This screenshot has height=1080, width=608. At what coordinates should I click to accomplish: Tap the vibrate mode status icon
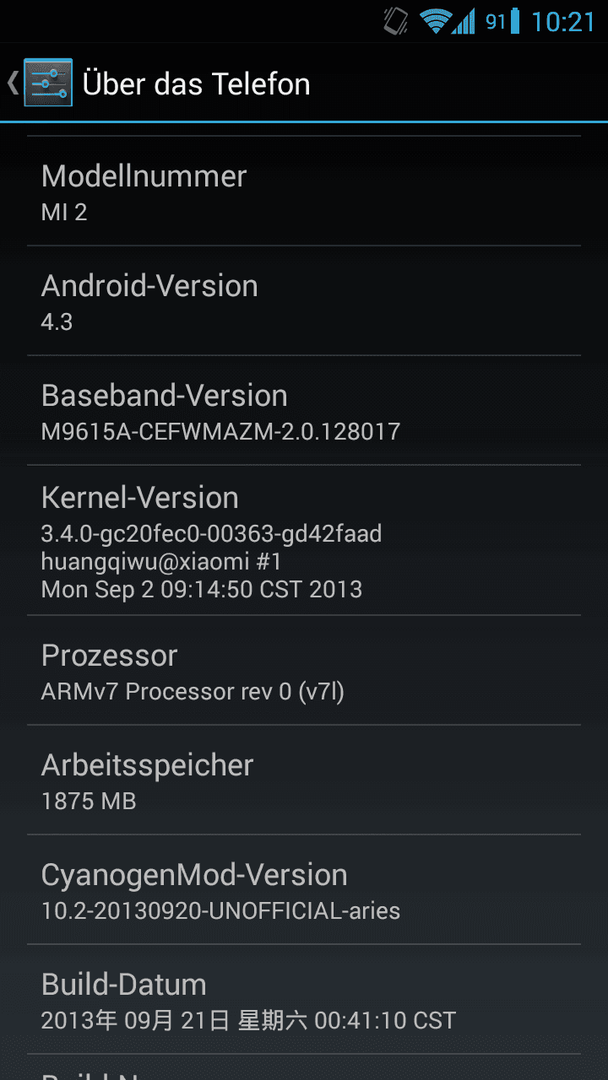coord(395,21)
